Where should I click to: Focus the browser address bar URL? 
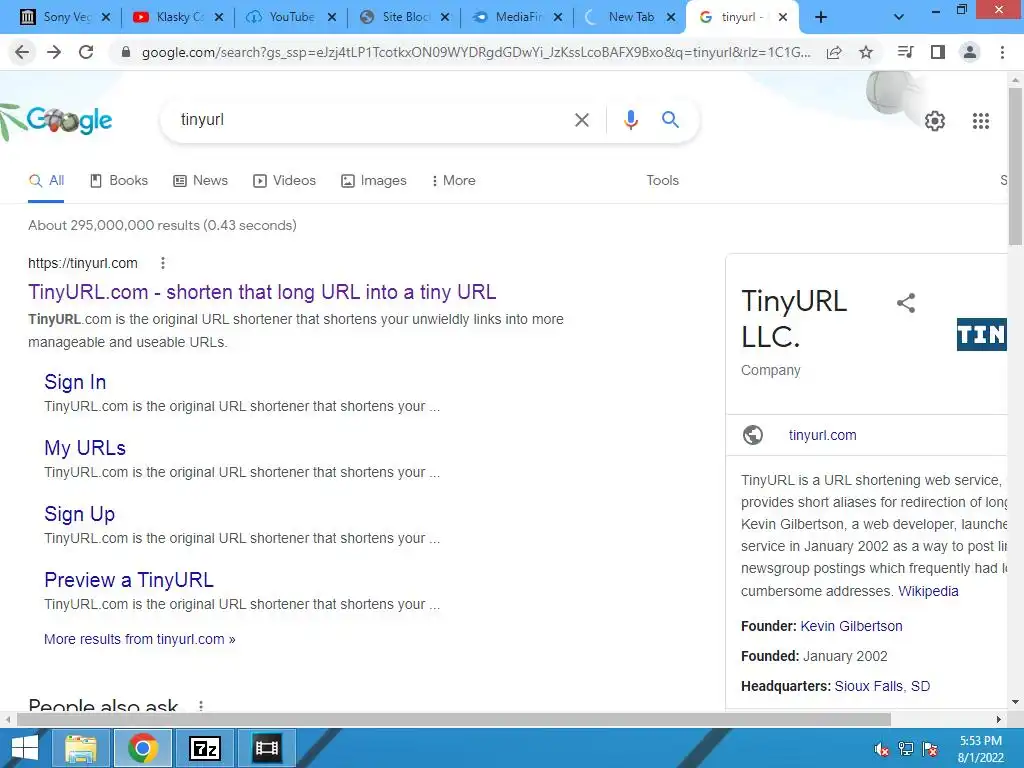[475, 52]
